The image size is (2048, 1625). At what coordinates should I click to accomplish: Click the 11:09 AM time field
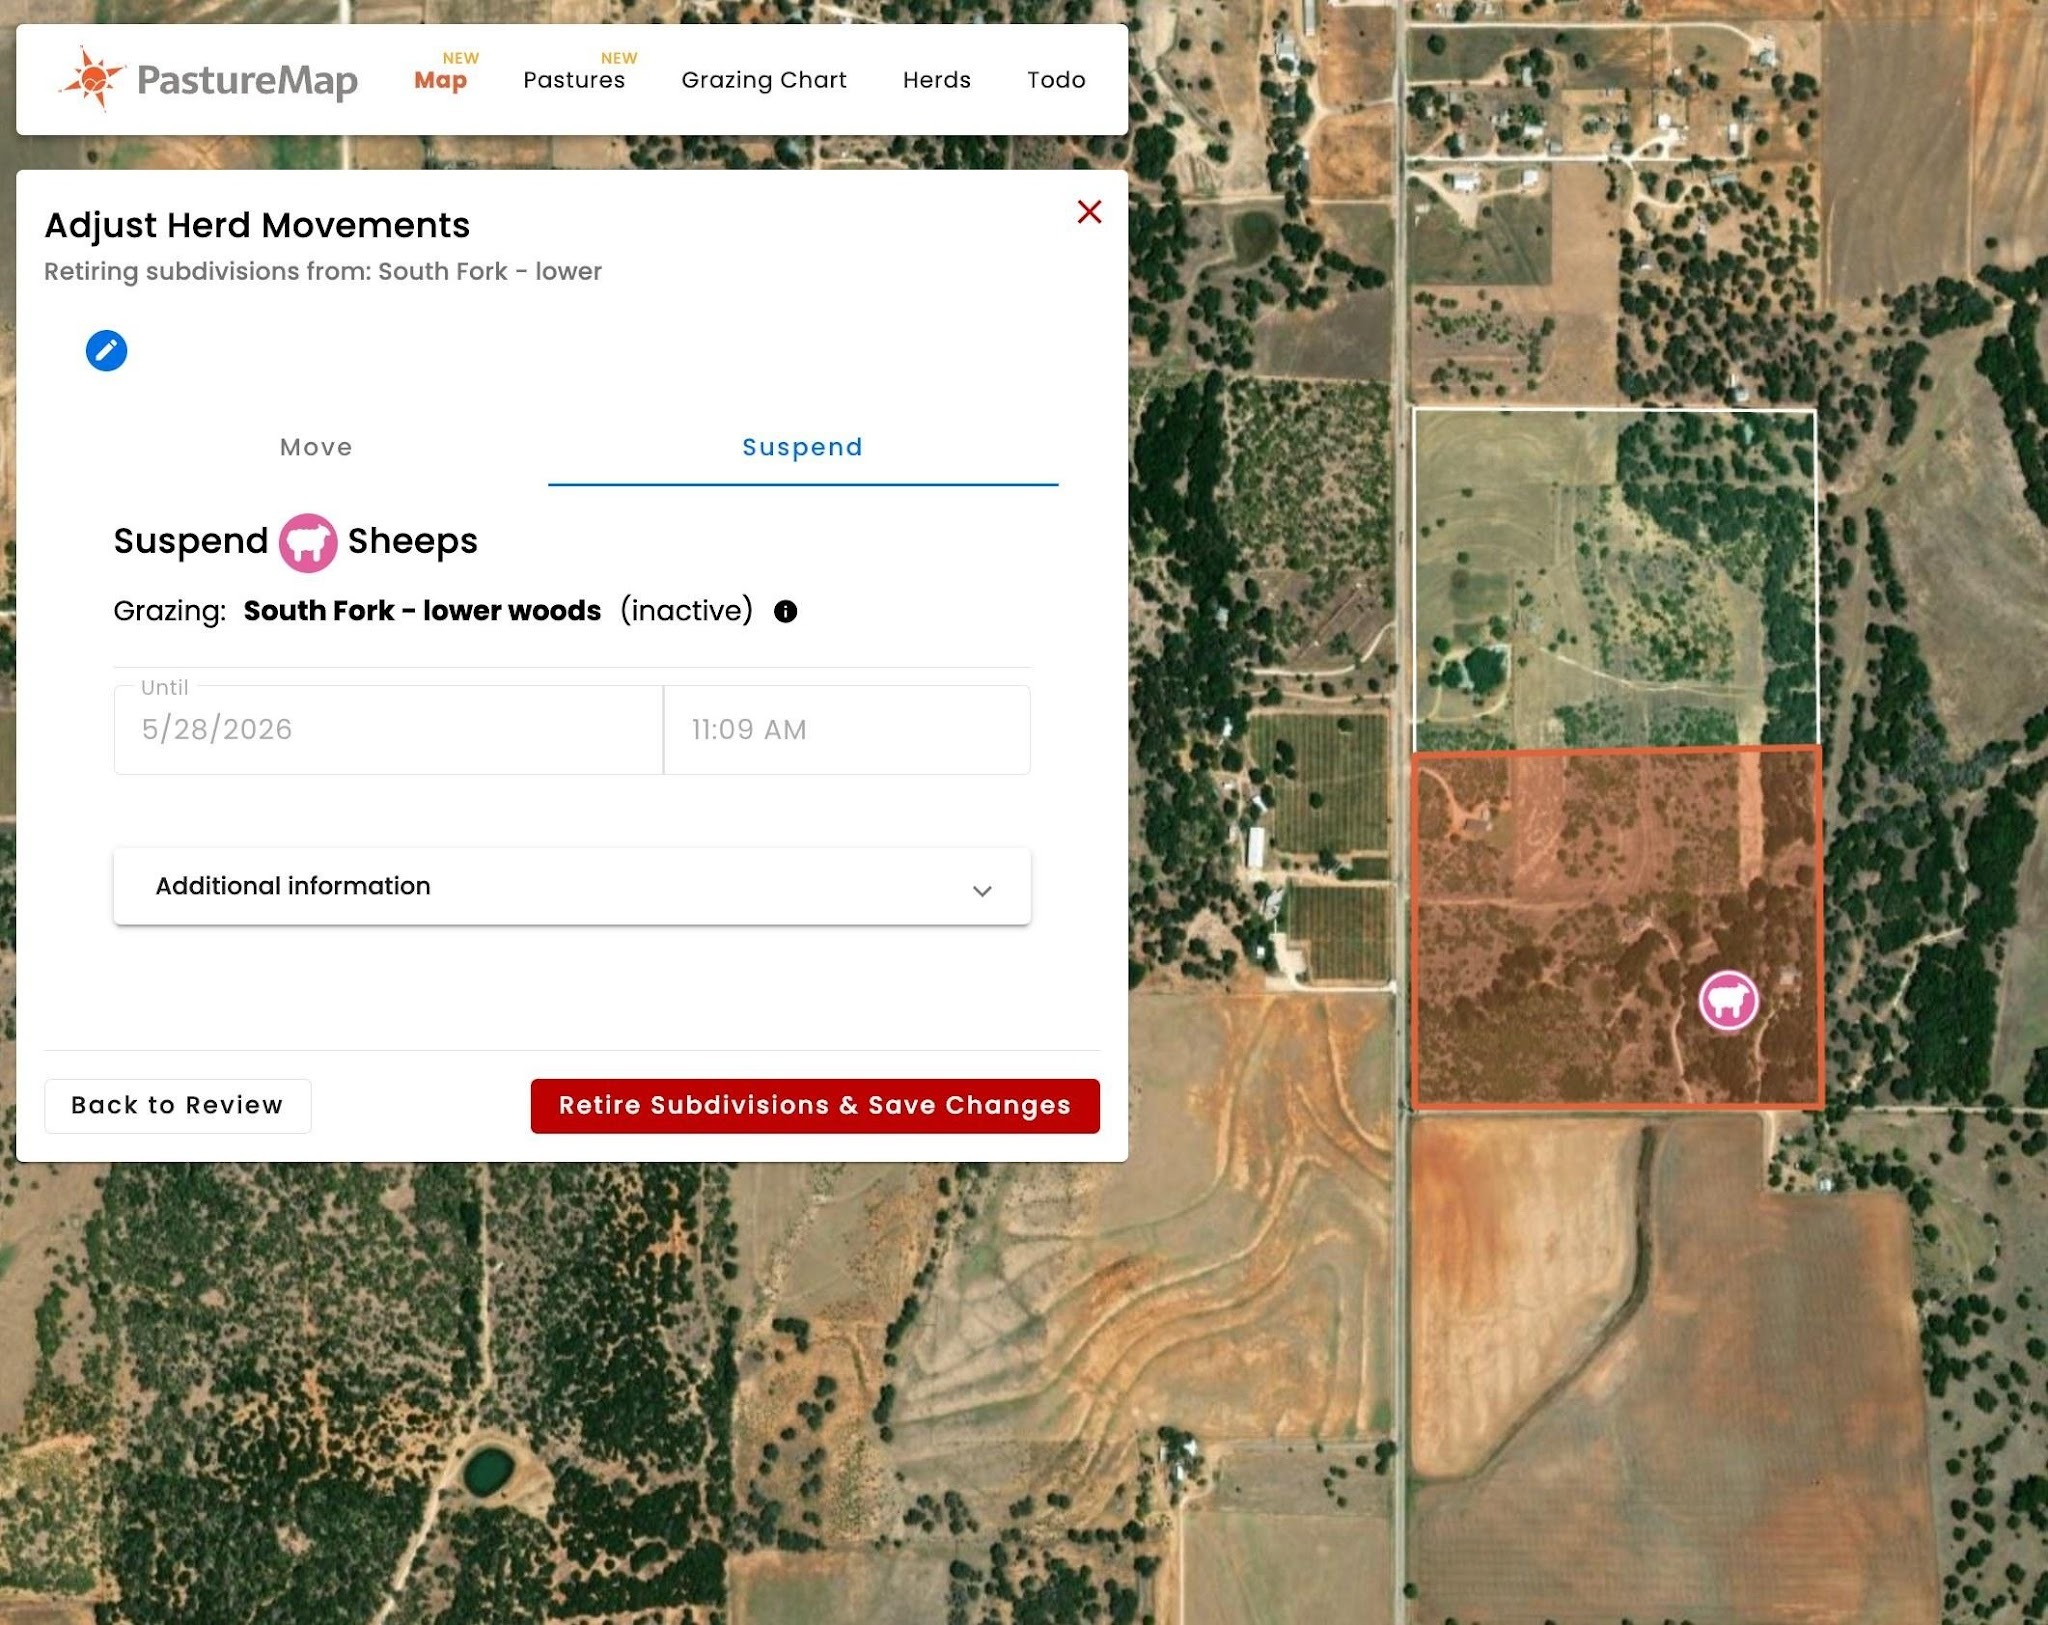click(847, 730)
